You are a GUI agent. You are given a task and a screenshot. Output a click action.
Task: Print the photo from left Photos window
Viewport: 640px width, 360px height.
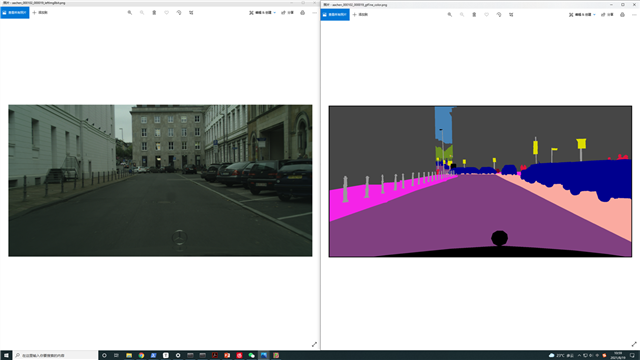click(302, 13)
